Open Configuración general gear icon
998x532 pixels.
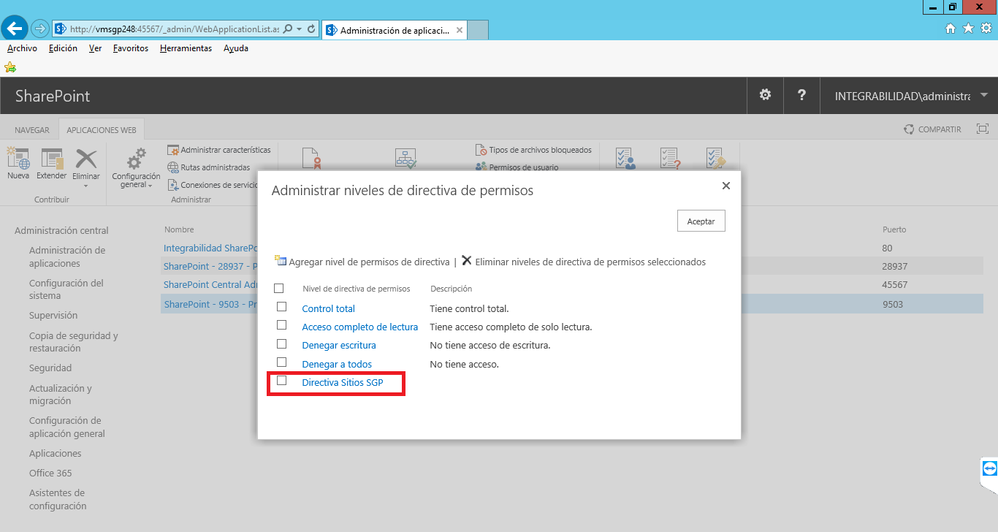tap(136, 159)
